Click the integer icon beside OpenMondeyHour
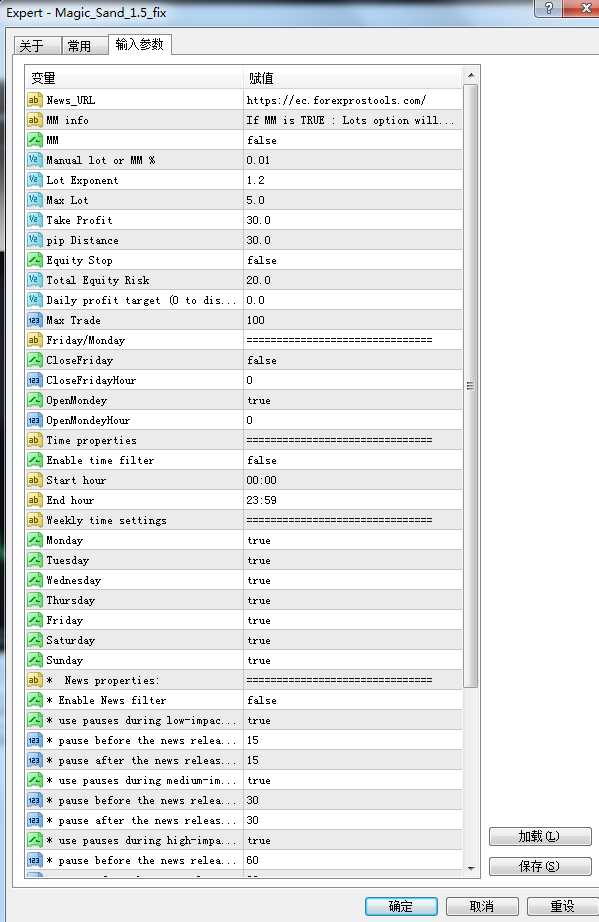The width and height of the screenshot is (599, 922). [35, 420]
